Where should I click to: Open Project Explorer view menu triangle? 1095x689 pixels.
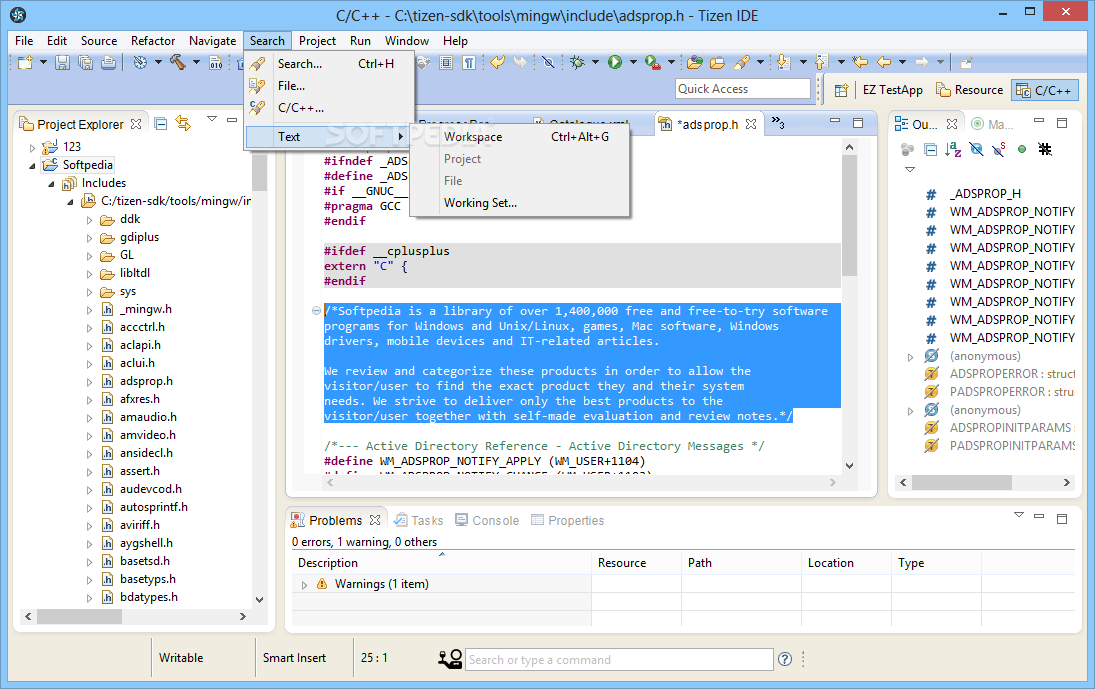(x=212, y=119)
